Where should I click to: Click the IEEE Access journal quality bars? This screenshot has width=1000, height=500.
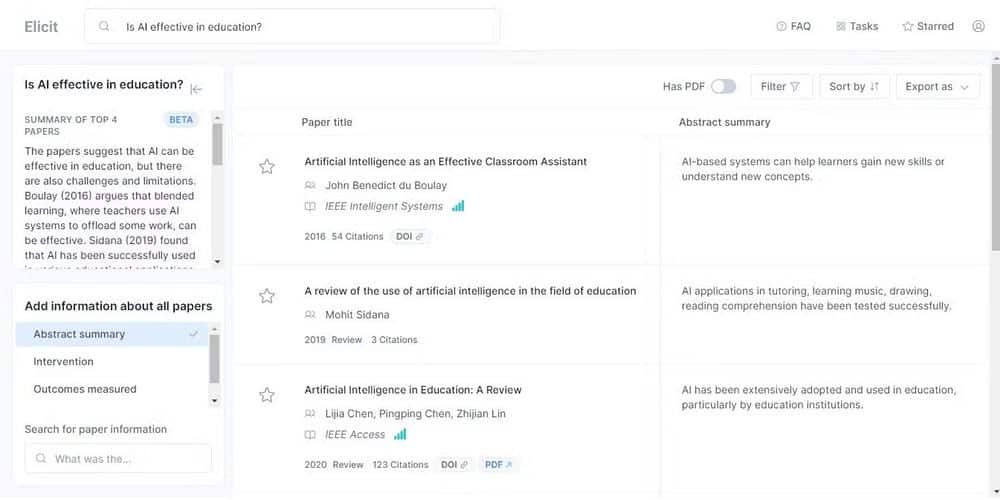[400, 435]
